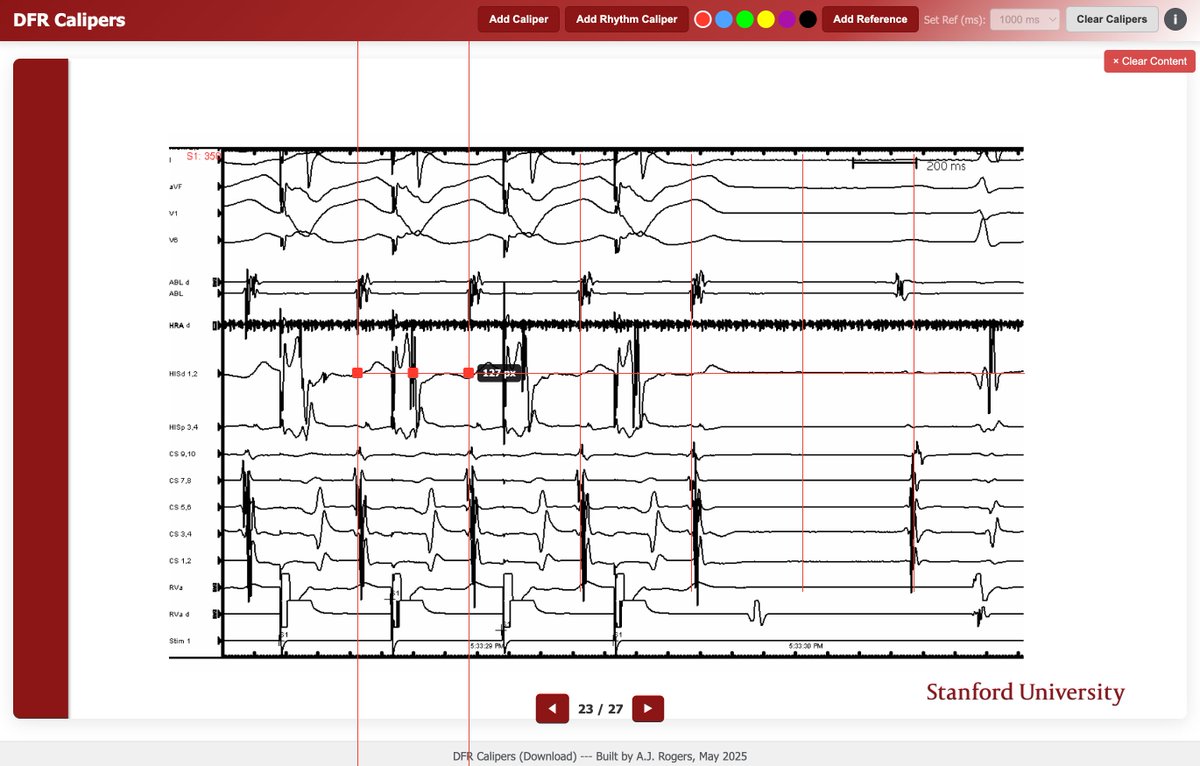Screen dimensions: 1200x766
Task: Click the RVa d channel label
Action: point(181,614)
